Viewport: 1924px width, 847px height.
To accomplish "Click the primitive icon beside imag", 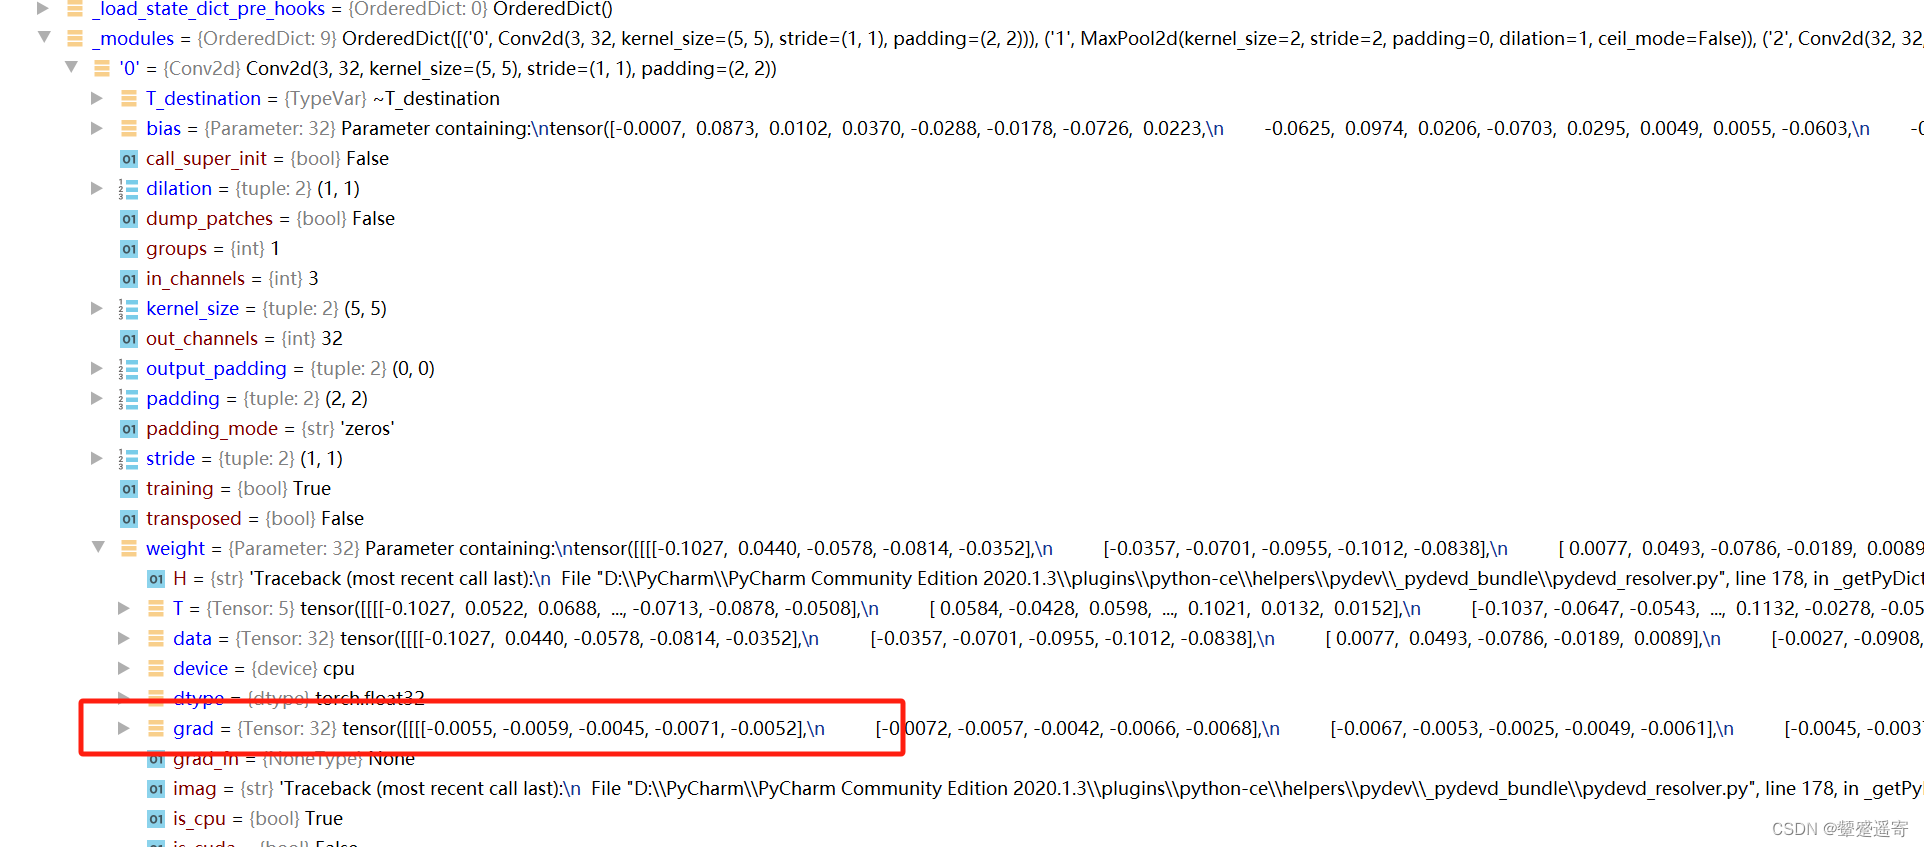I will [x=155, y=788].
